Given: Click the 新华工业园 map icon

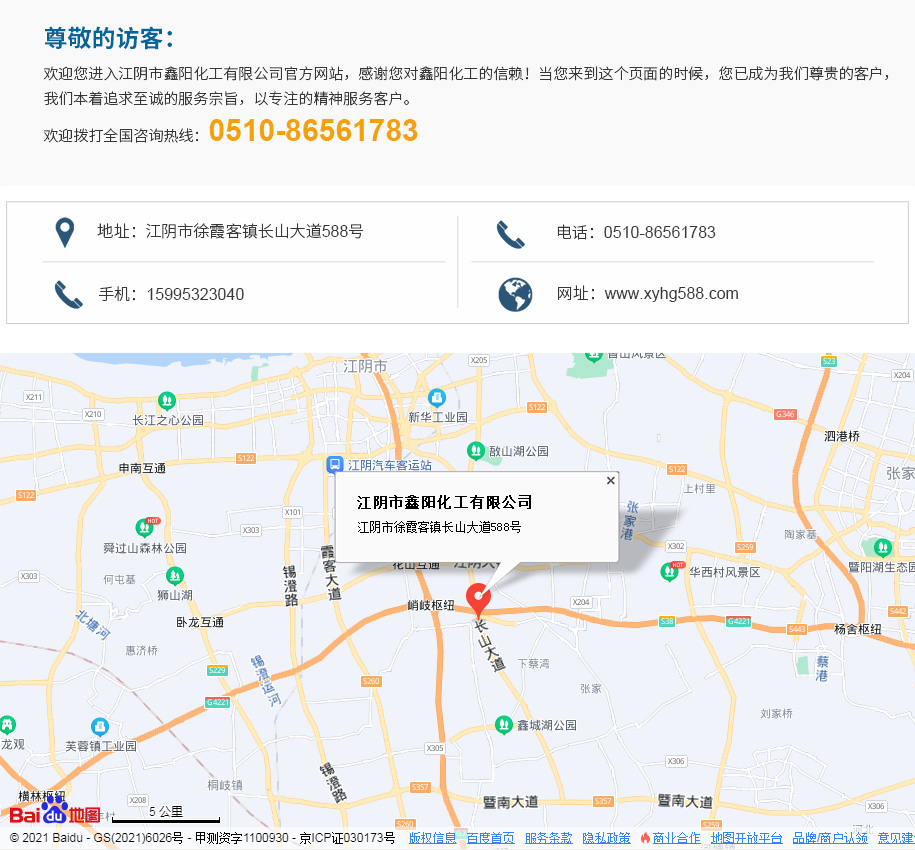Looking at the screenshot, I should (x=436, y=398).
